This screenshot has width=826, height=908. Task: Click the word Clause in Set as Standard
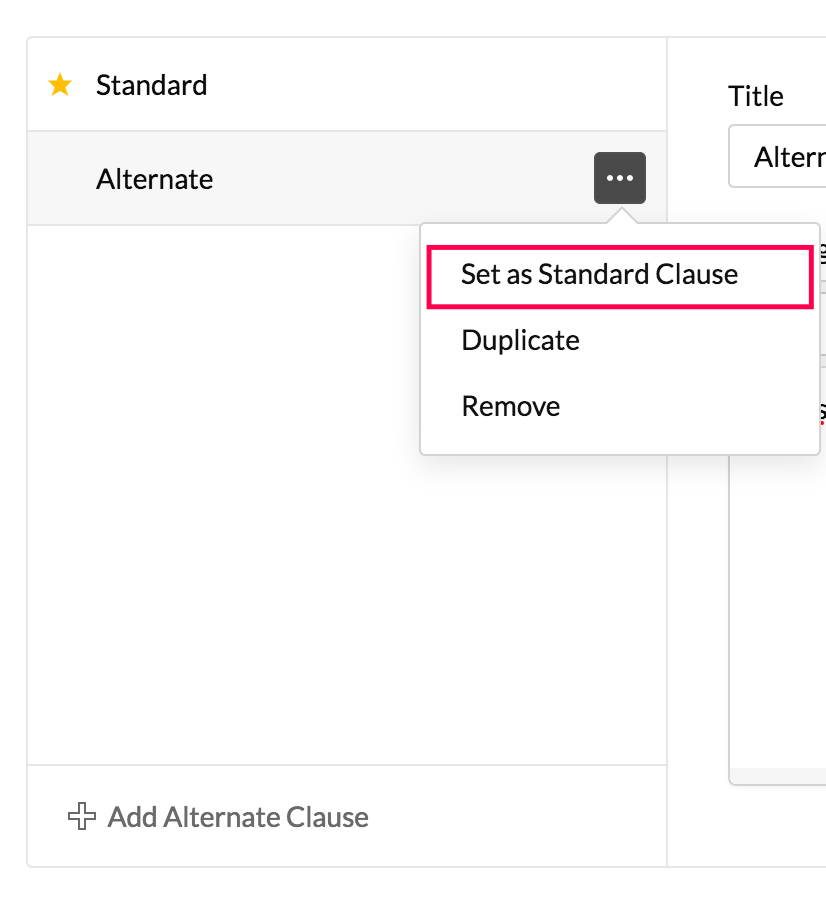696,275
